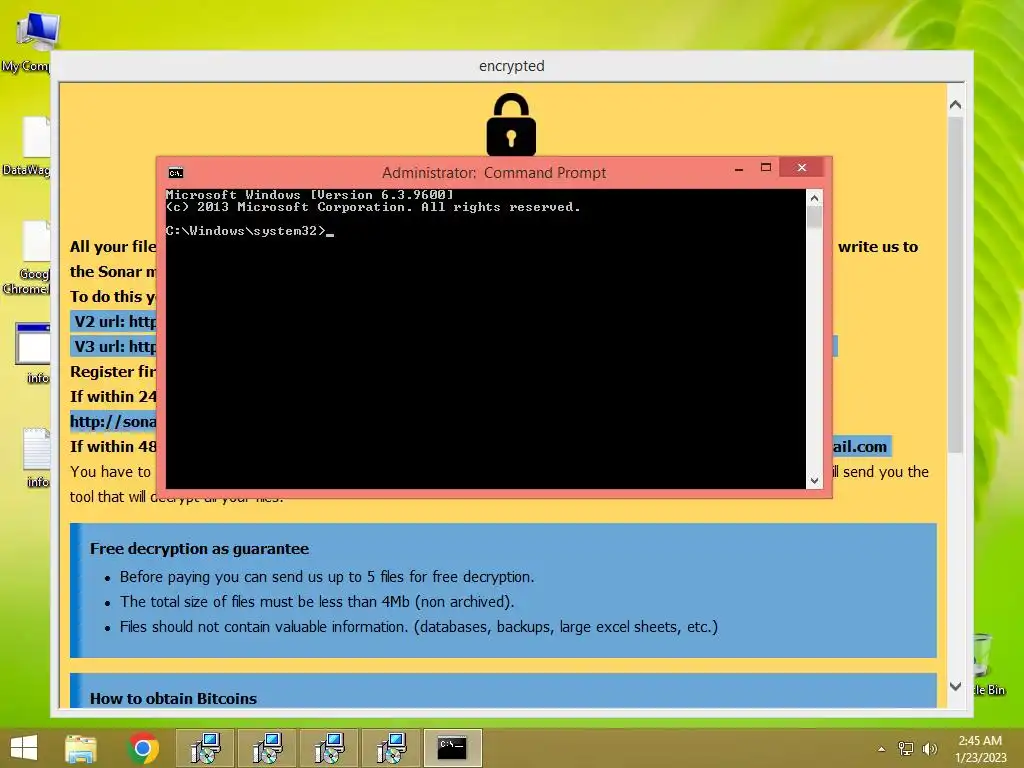Click the V3 url line in ransom note
Viewport: 1024px width, 768px height.
pyautogui.click(x=114, y=346)
